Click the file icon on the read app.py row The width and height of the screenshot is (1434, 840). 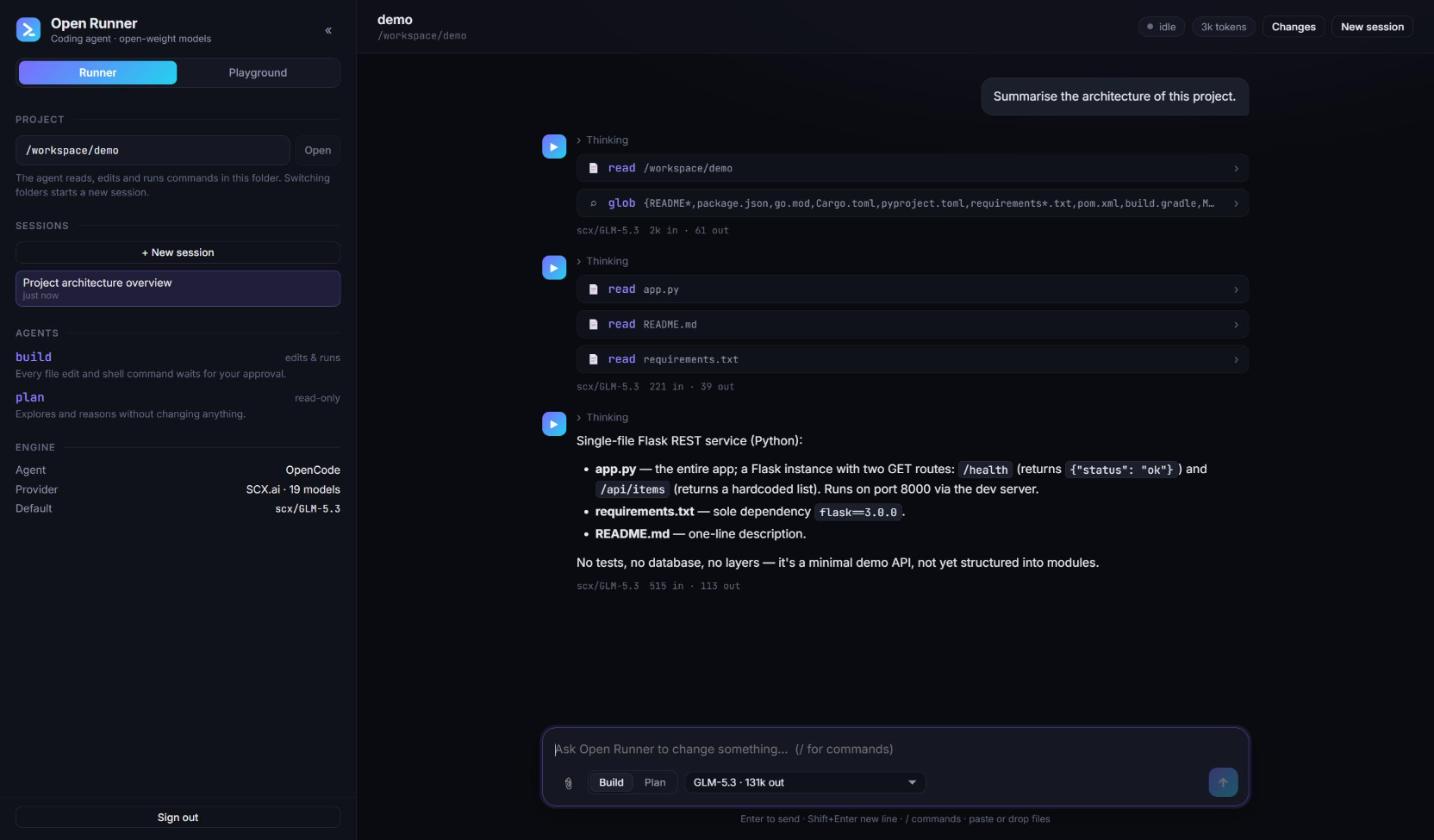click(593, 290)
